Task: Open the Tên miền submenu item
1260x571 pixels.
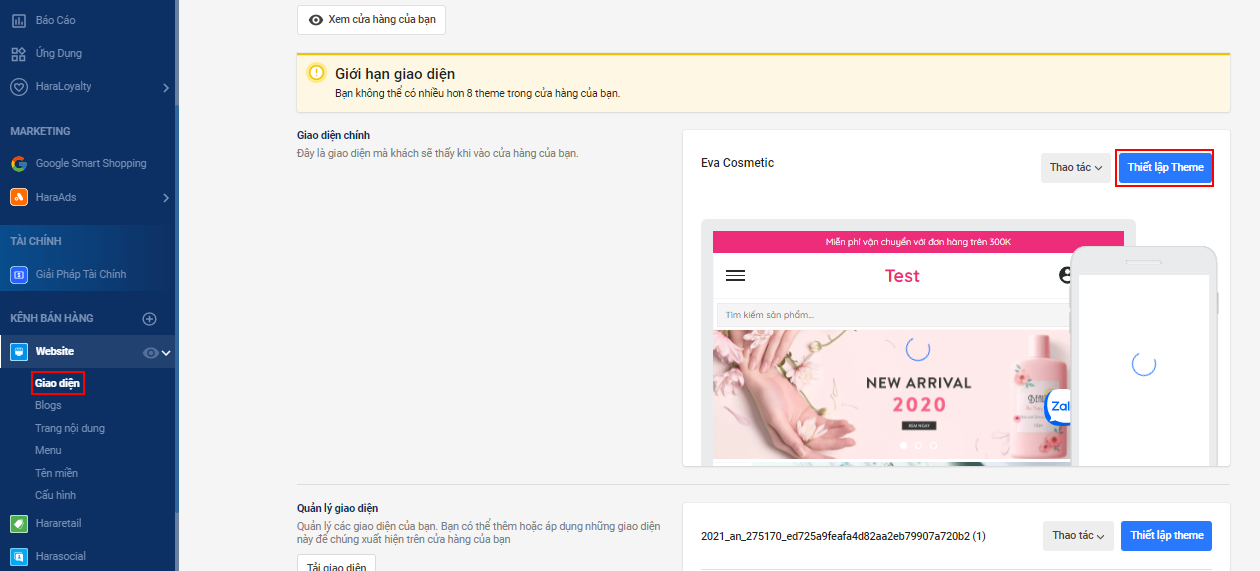Action: pyautogui.click(x=57, y=473)
